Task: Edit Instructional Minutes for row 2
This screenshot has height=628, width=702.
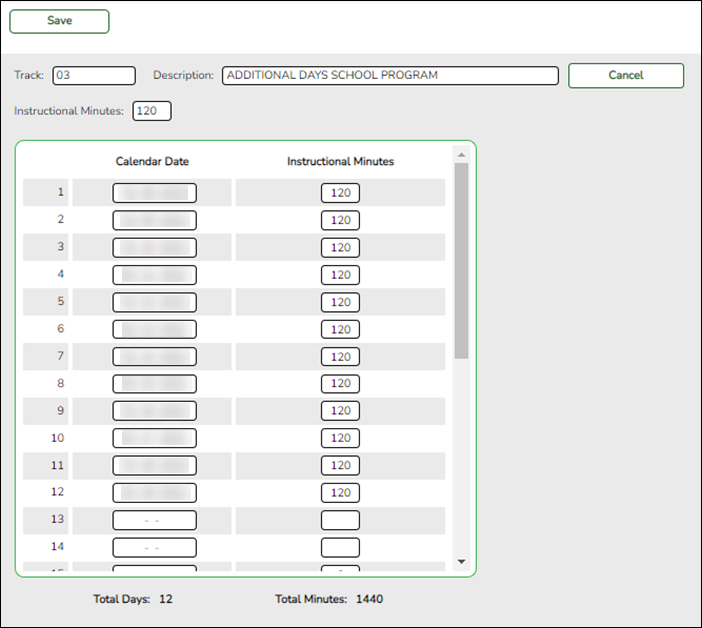Action: click(x=340, y=220)
